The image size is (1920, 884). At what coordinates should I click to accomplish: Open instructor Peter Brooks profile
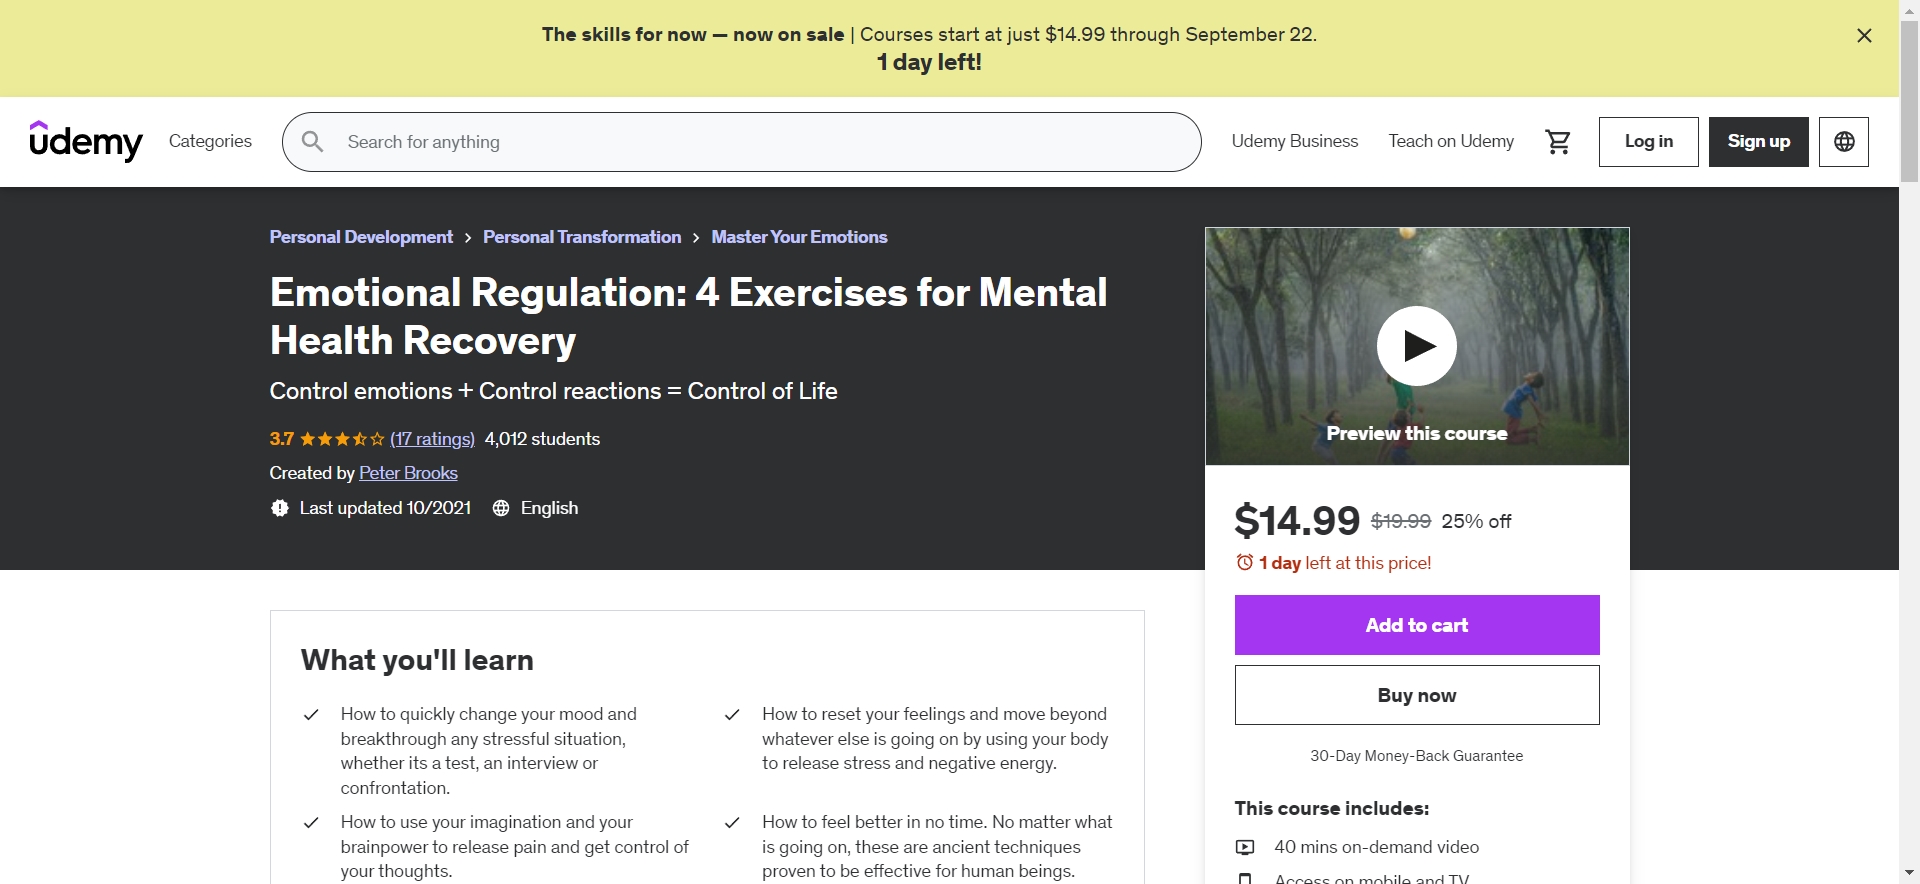click(408, 473)
